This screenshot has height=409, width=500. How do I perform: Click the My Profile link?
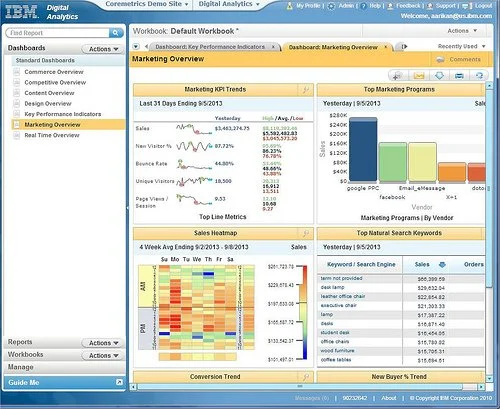pyautogui.click(x=308, y=6)
